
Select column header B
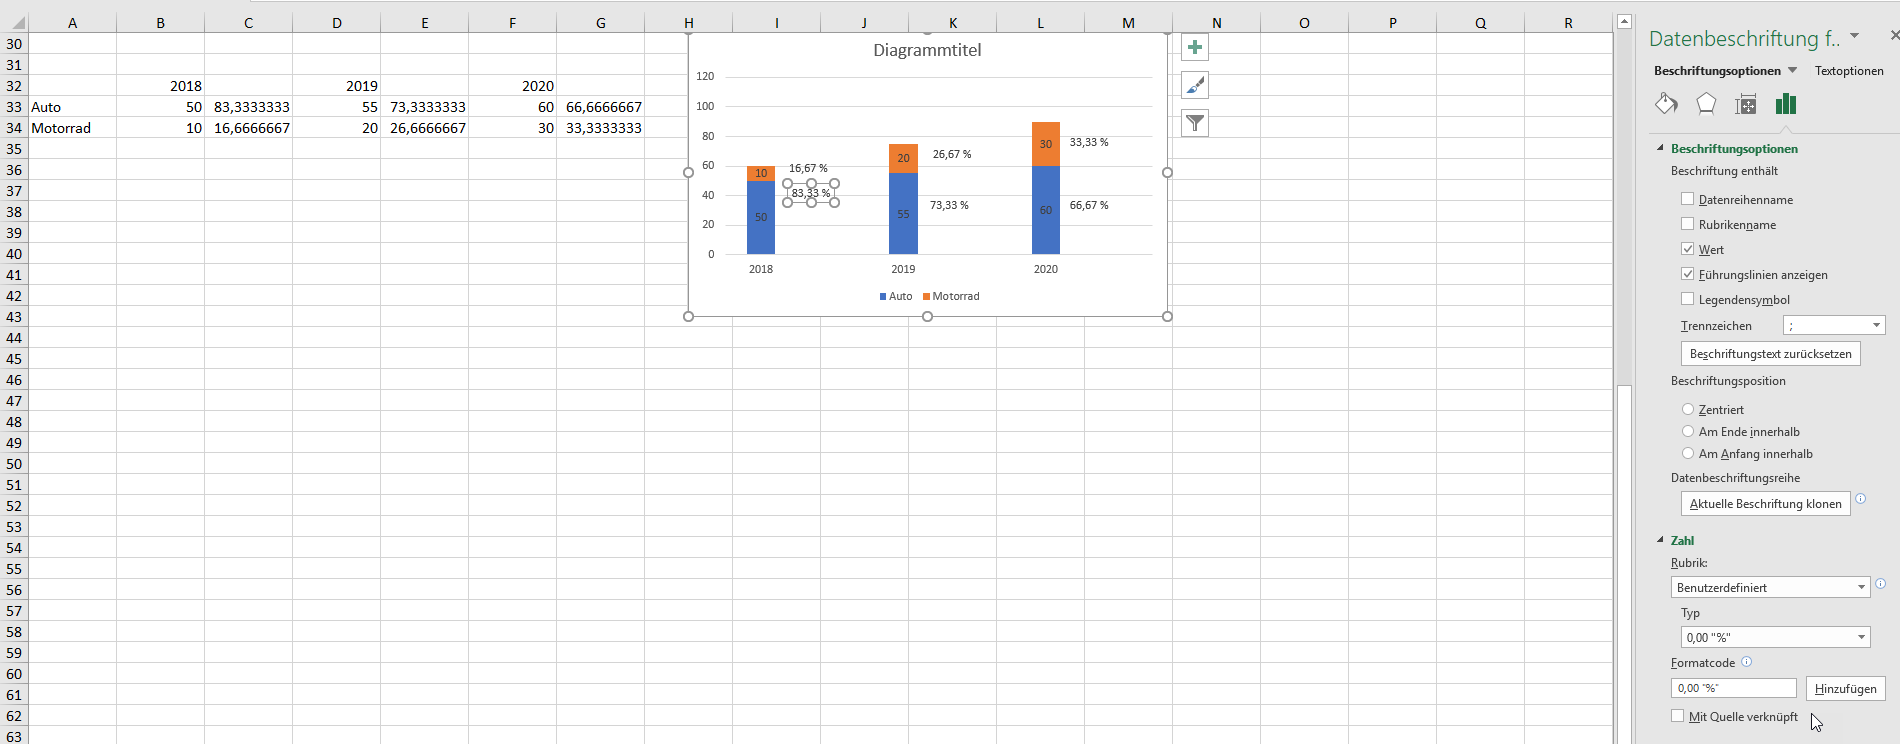click(x=160, y=22)
